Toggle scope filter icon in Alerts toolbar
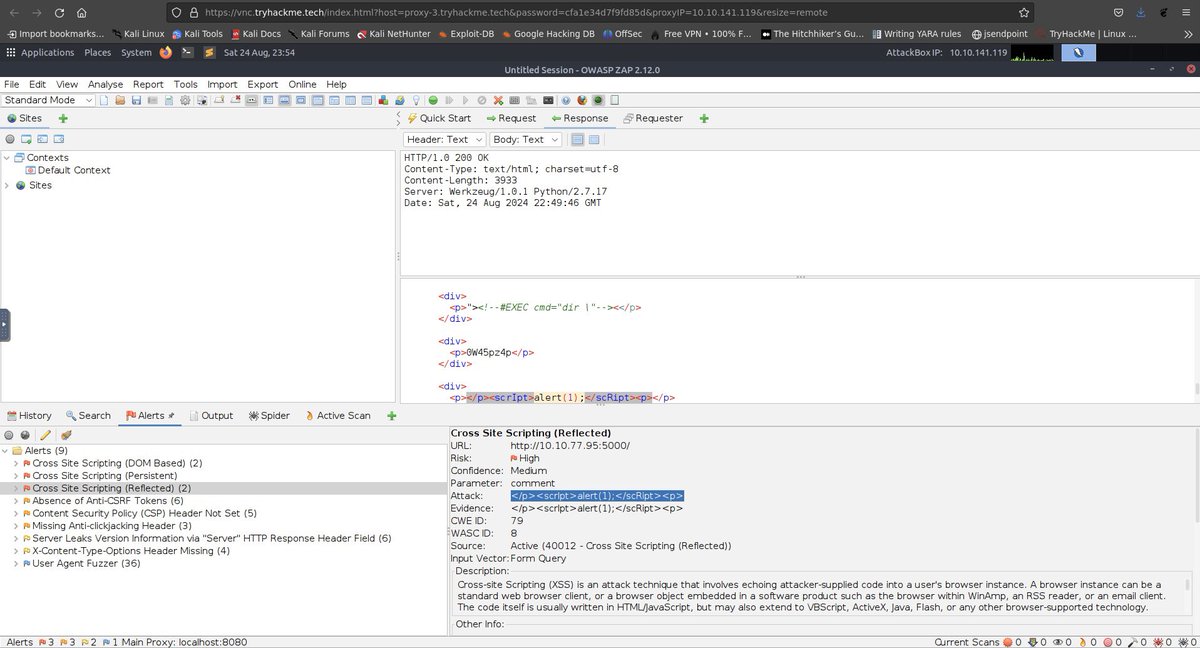The width and height of the screenshot is (1200, 648). point(9,435)
